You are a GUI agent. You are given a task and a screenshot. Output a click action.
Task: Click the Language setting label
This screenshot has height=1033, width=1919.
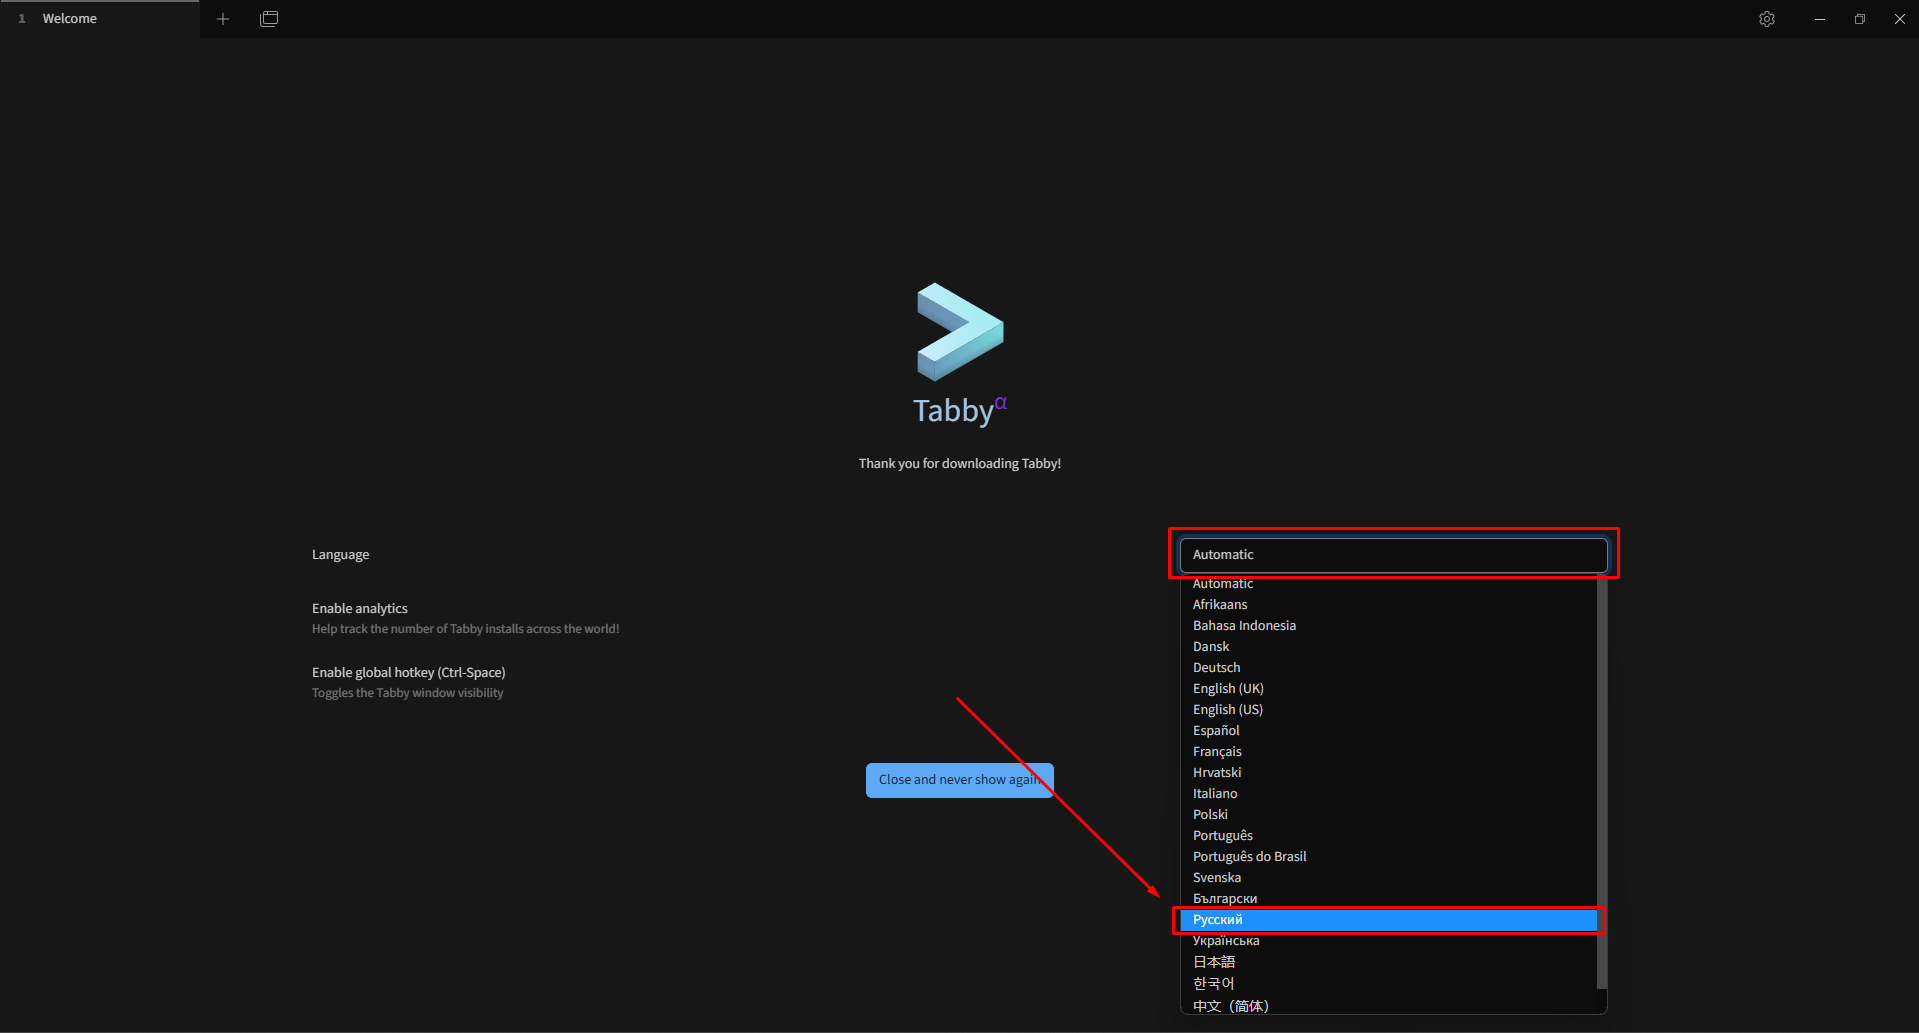340,555
